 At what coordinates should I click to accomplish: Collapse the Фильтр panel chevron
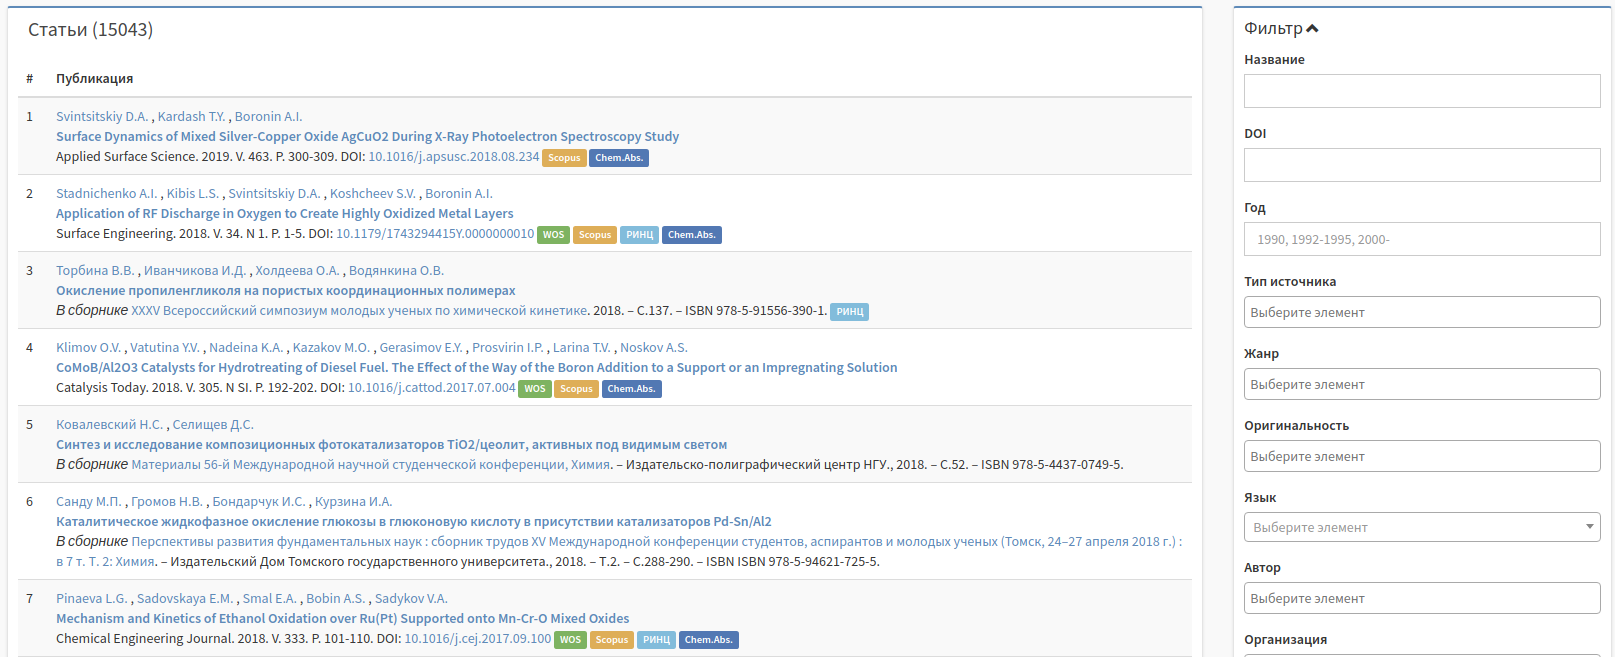1312,29
